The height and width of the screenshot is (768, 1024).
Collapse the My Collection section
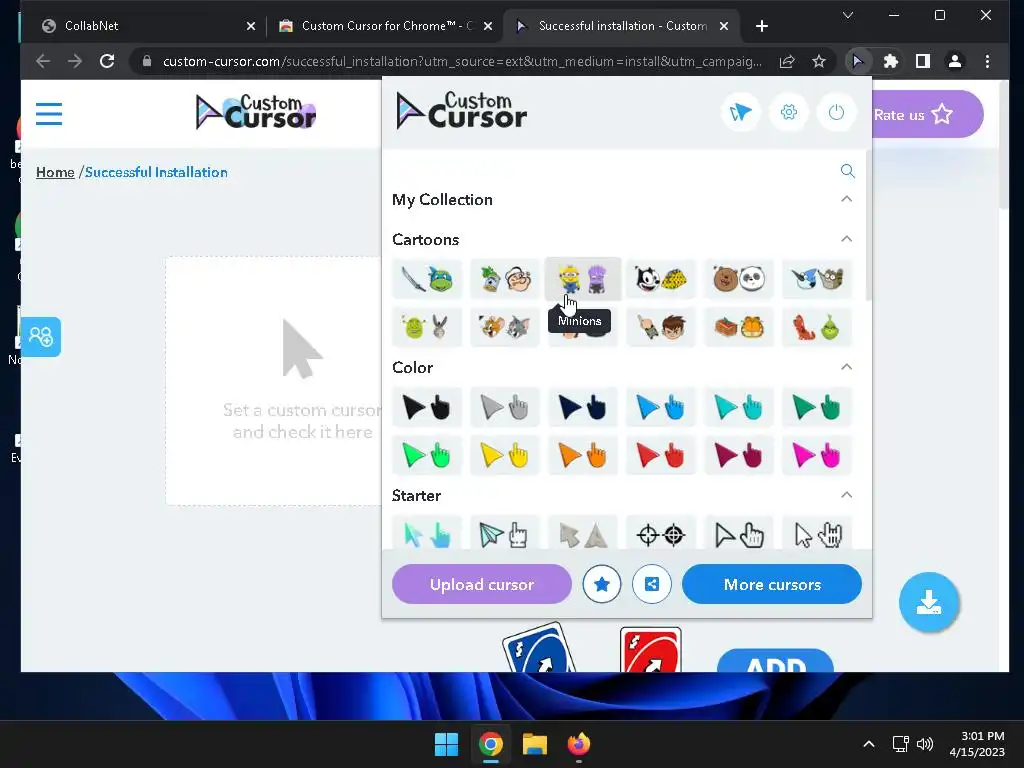[x=846, y=199]
